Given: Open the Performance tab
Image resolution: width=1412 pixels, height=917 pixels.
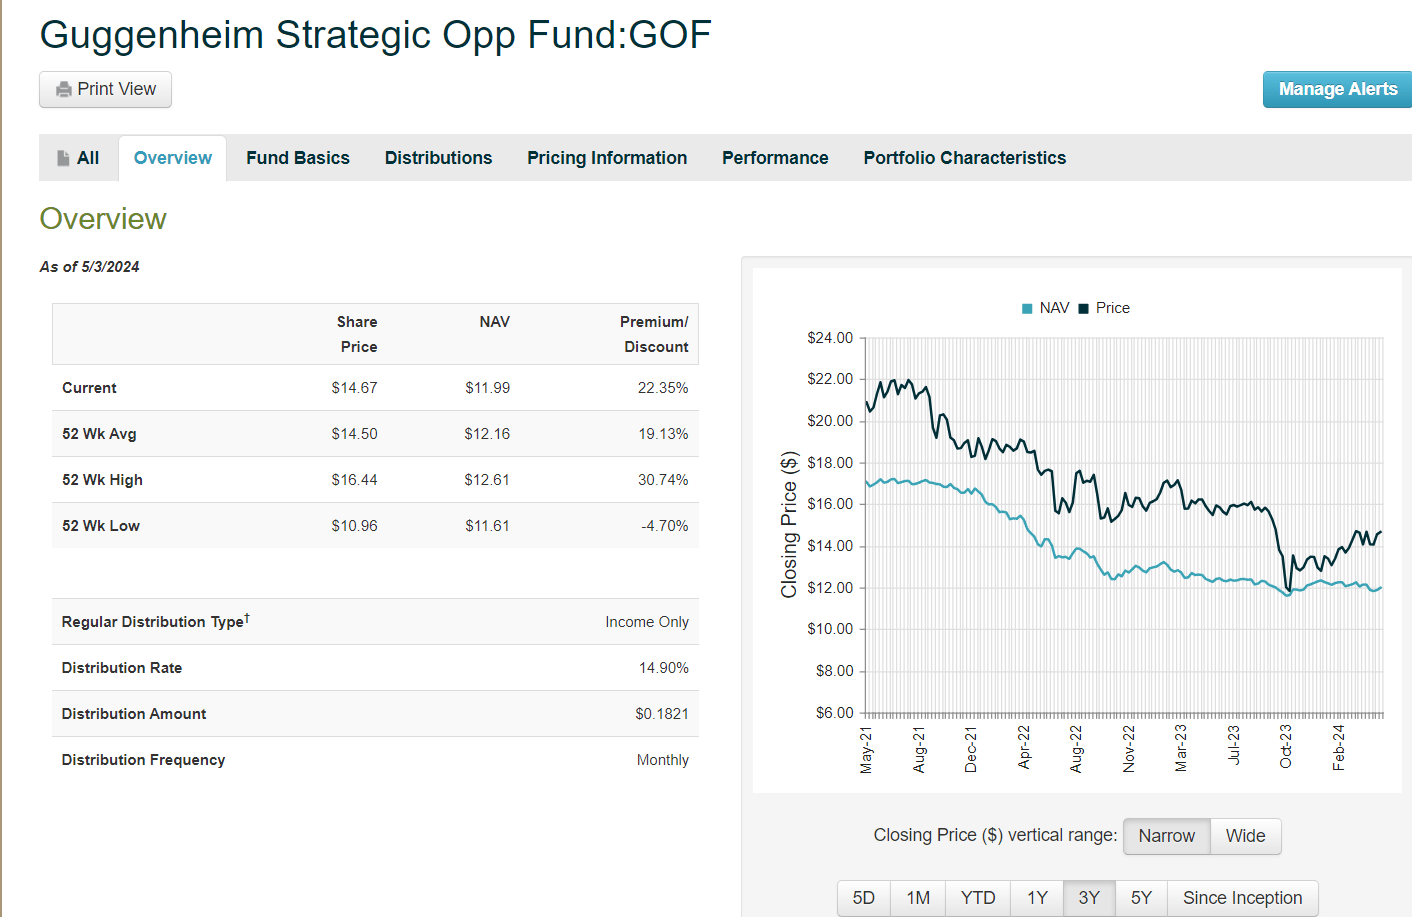Looking at the screenshot, I should (x=775, y=157).
